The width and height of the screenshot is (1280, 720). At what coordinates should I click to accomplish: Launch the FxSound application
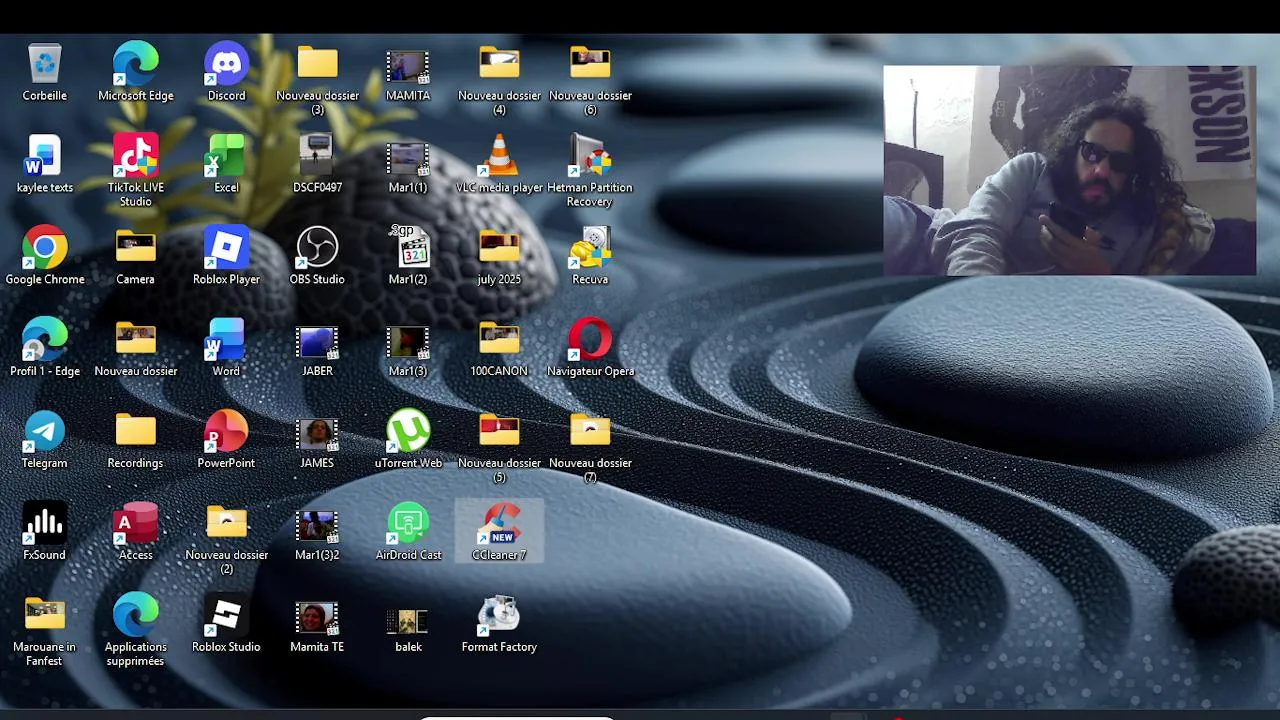coord(45,524)
